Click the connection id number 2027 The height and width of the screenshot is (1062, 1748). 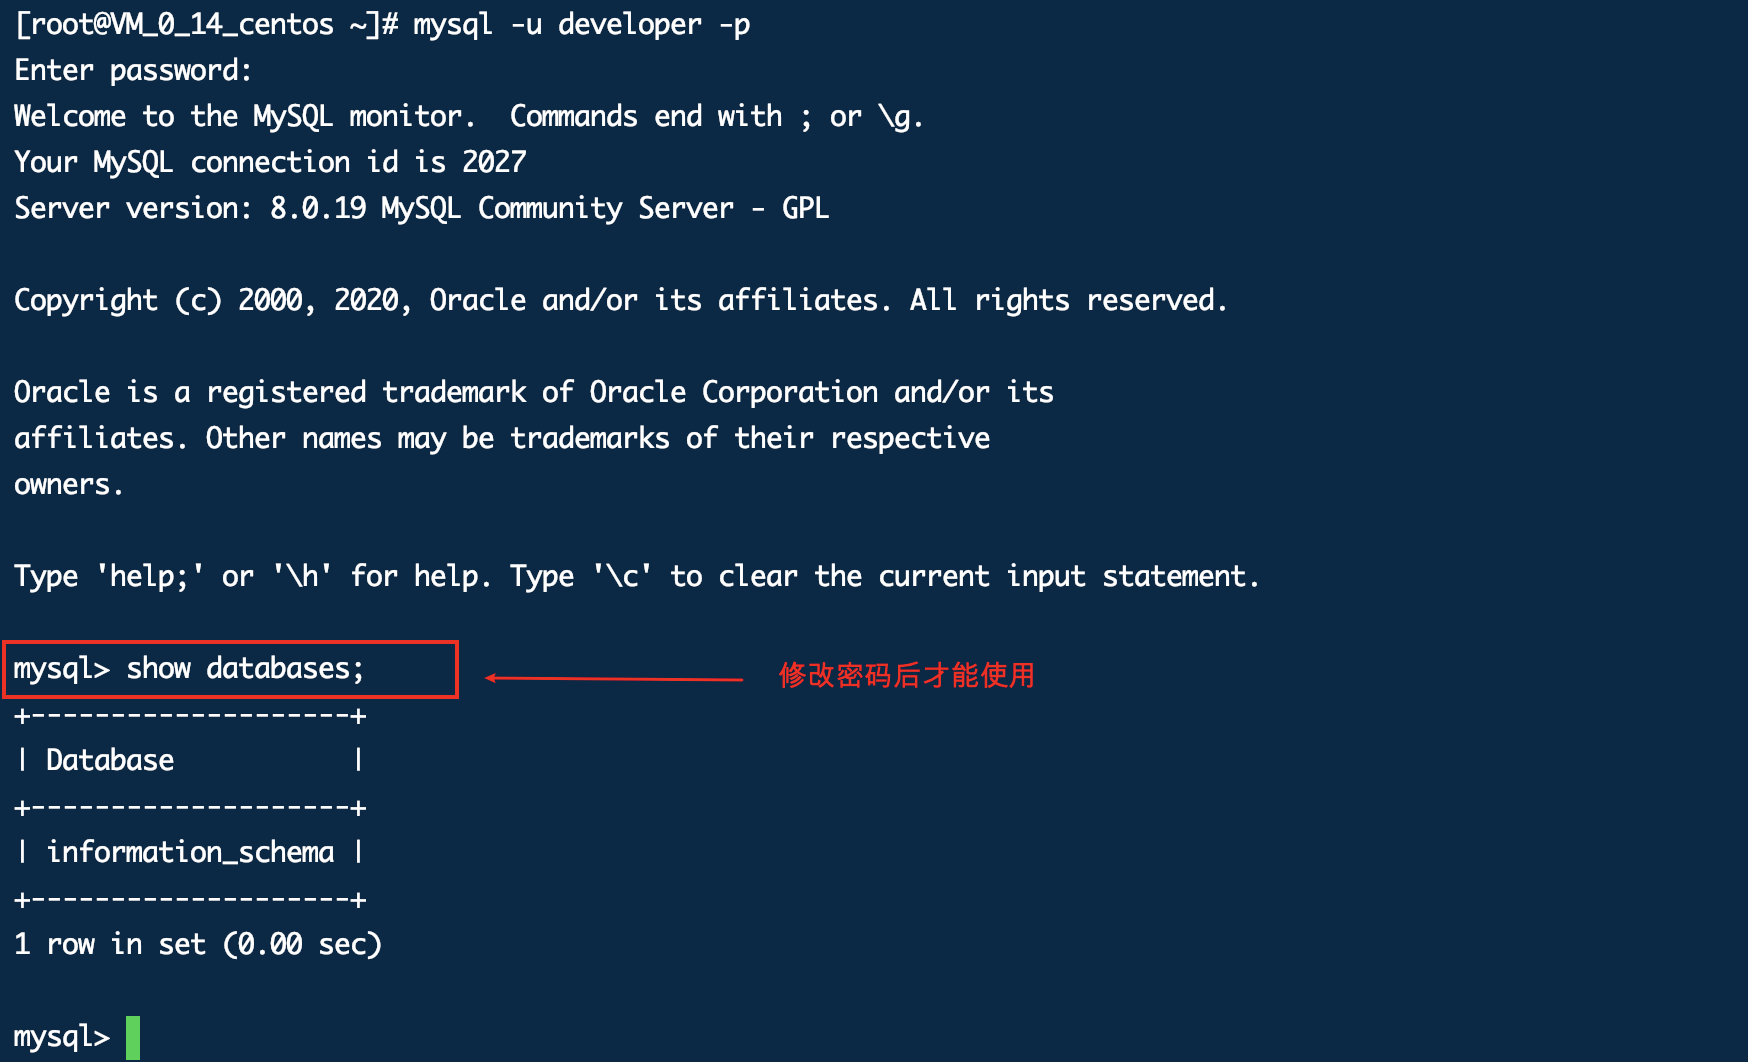(x=494, y=162)
